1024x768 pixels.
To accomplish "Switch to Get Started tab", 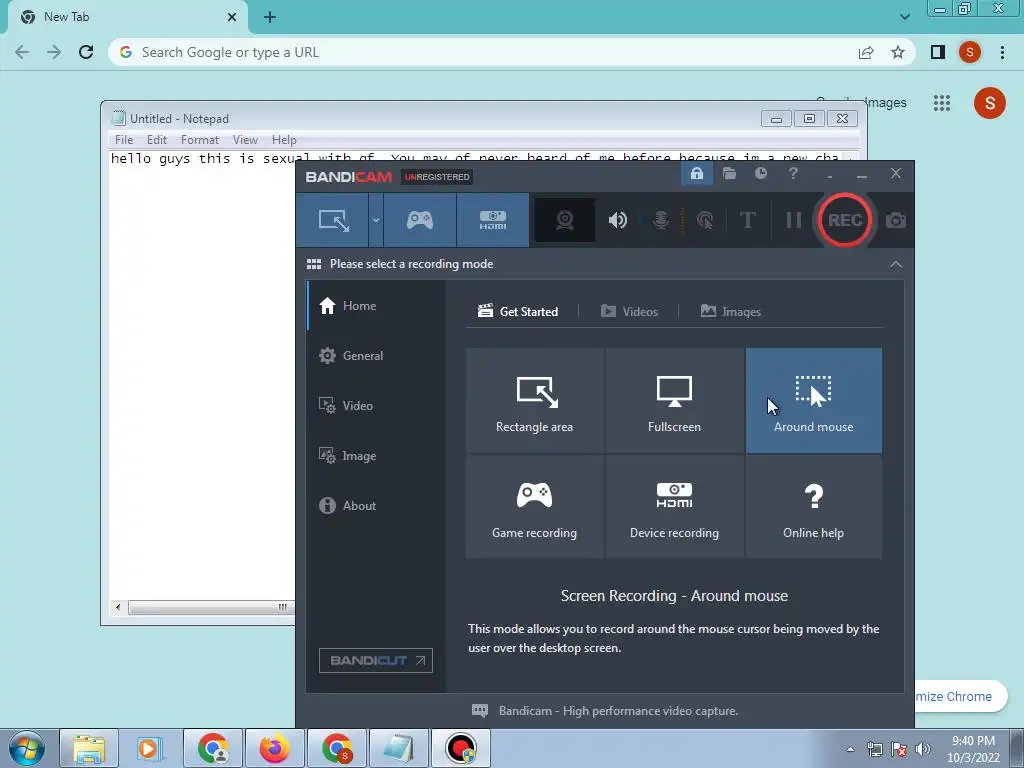I will (x=518, y=312).
